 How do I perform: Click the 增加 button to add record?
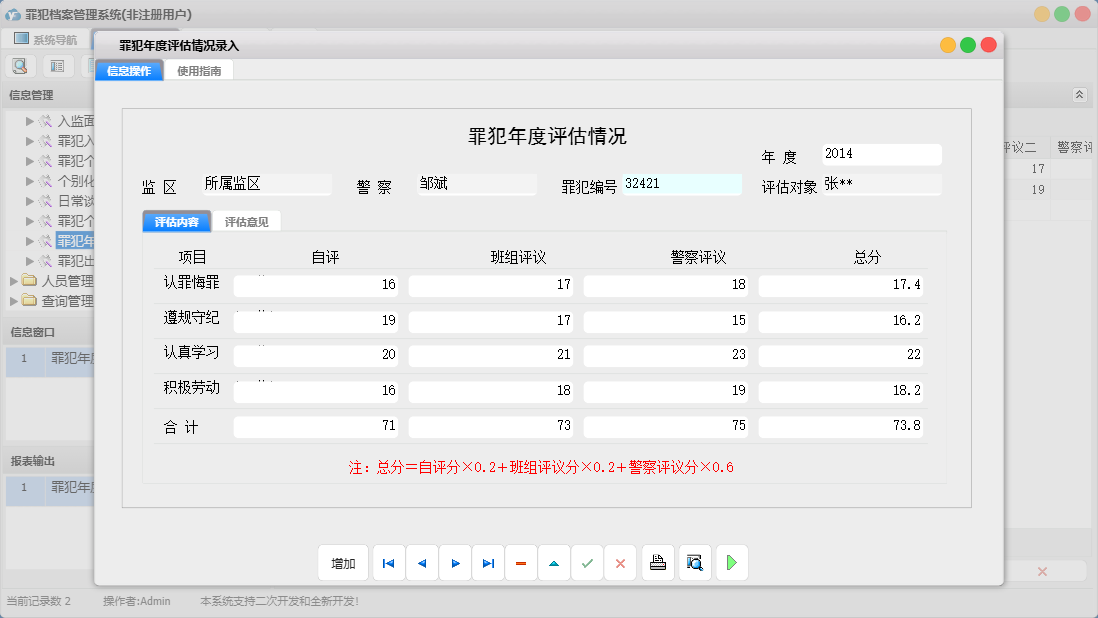(x=343, y=563)
